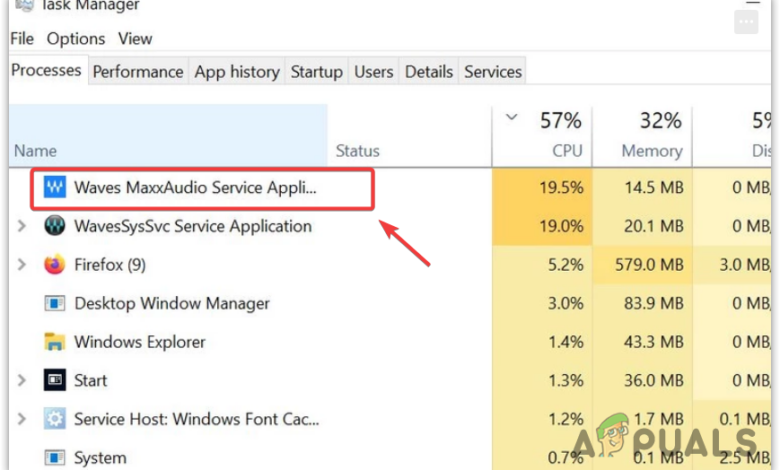Sort by the Status column header
Image resolution: width=780 pixels, height=470 pixels.
click(409, 135)
